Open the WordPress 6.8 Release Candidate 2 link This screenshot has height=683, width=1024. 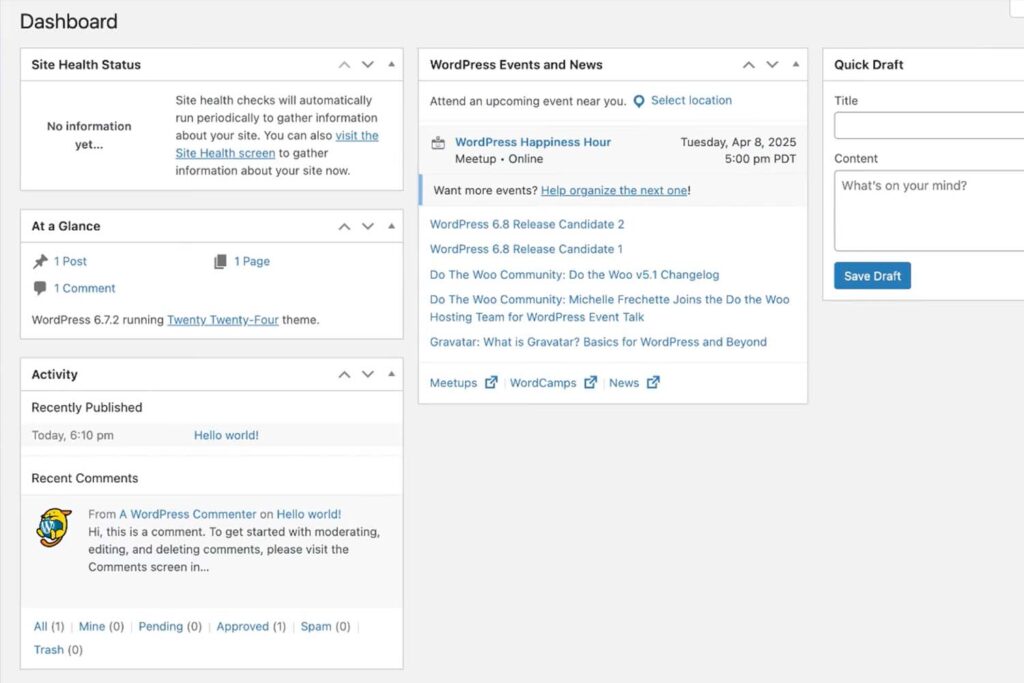pyautogui.click(x=527, y=224)
